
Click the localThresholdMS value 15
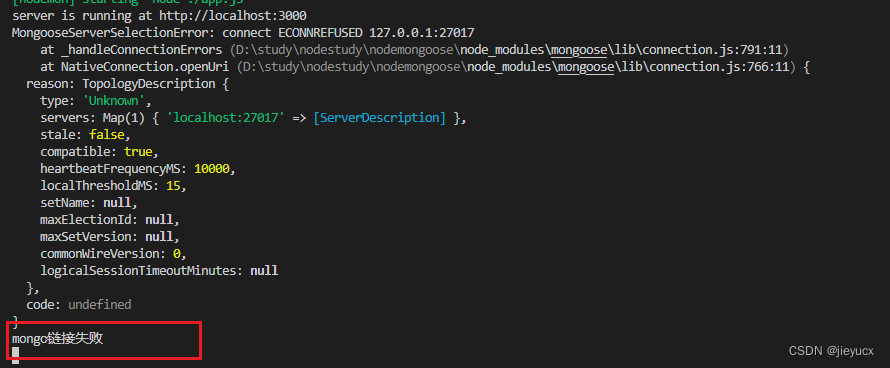point(173,186)
